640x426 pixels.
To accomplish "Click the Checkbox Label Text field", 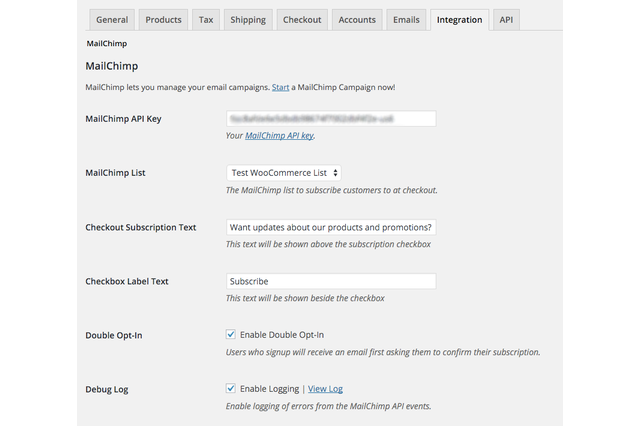I will (x=331, y=281).
